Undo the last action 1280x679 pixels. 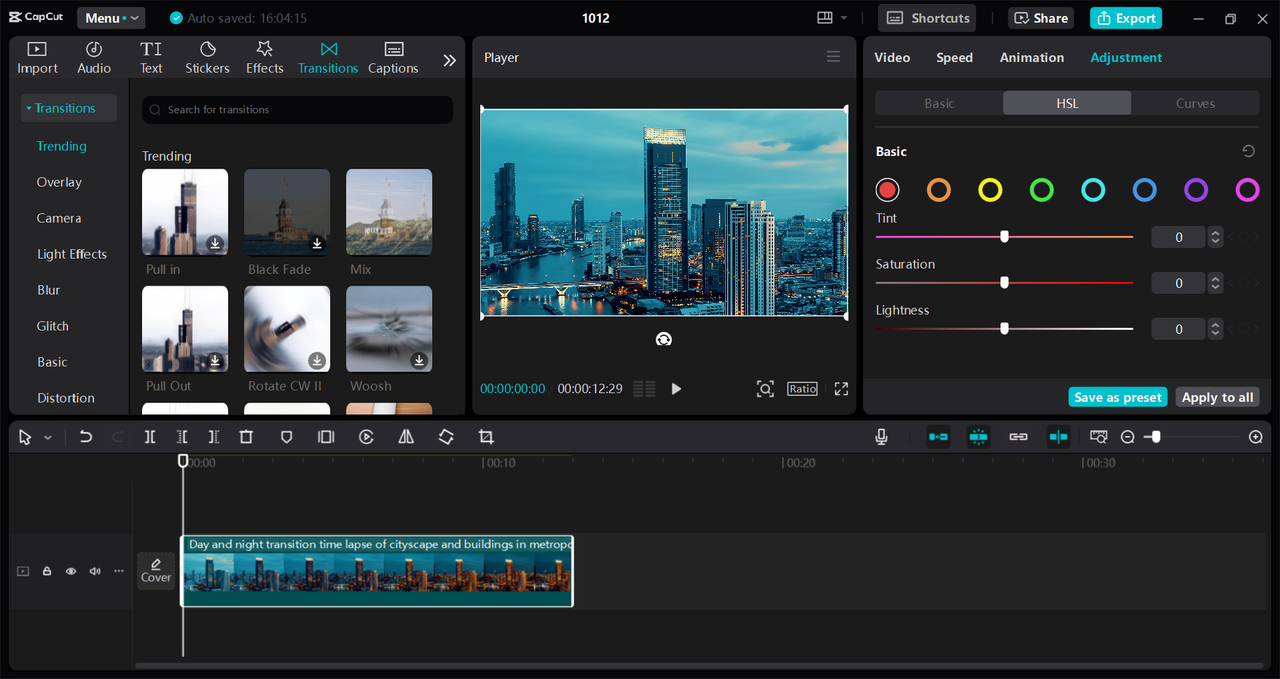click(86, 437)
